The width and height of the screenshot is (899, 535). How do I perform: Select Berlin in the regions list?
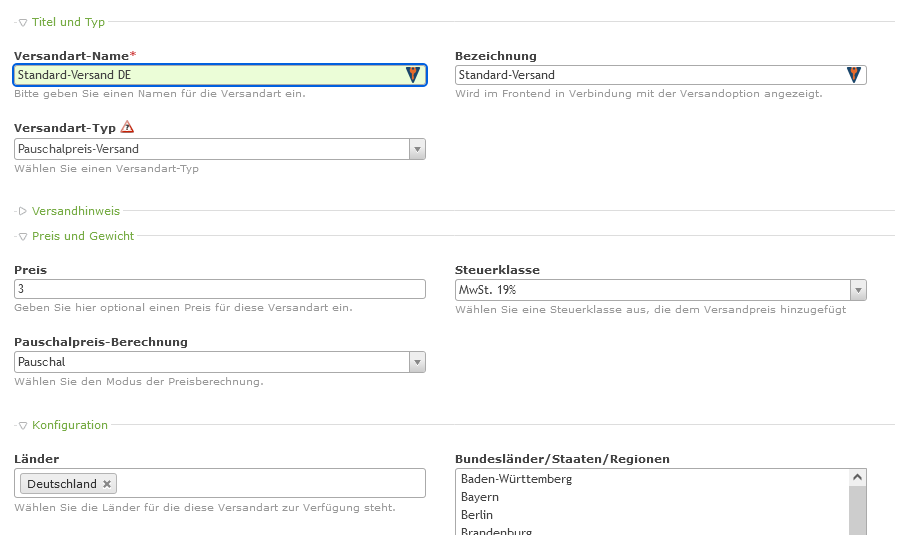pos(477,515)
